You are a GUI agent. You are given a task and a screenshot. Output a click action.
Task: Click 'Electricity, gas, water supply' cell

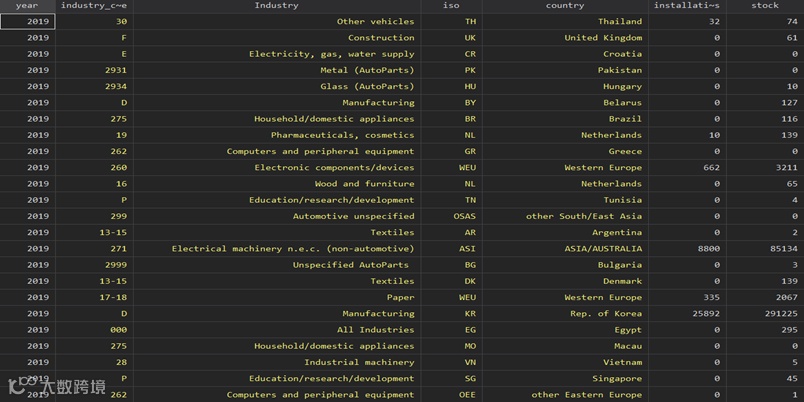point(277,54)
